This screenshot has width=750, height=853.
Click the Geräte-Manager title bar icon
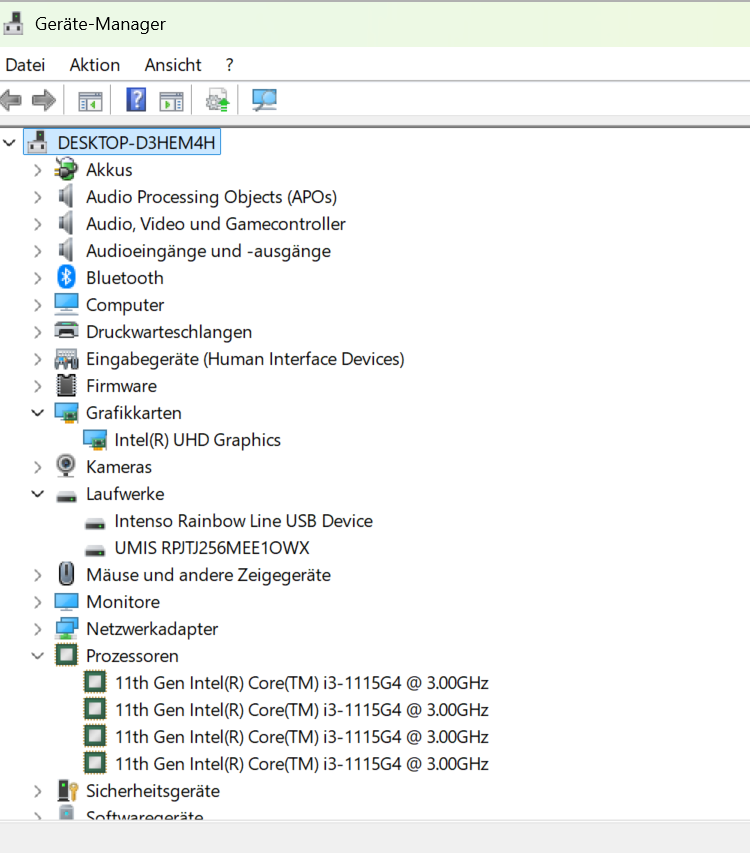13,23
